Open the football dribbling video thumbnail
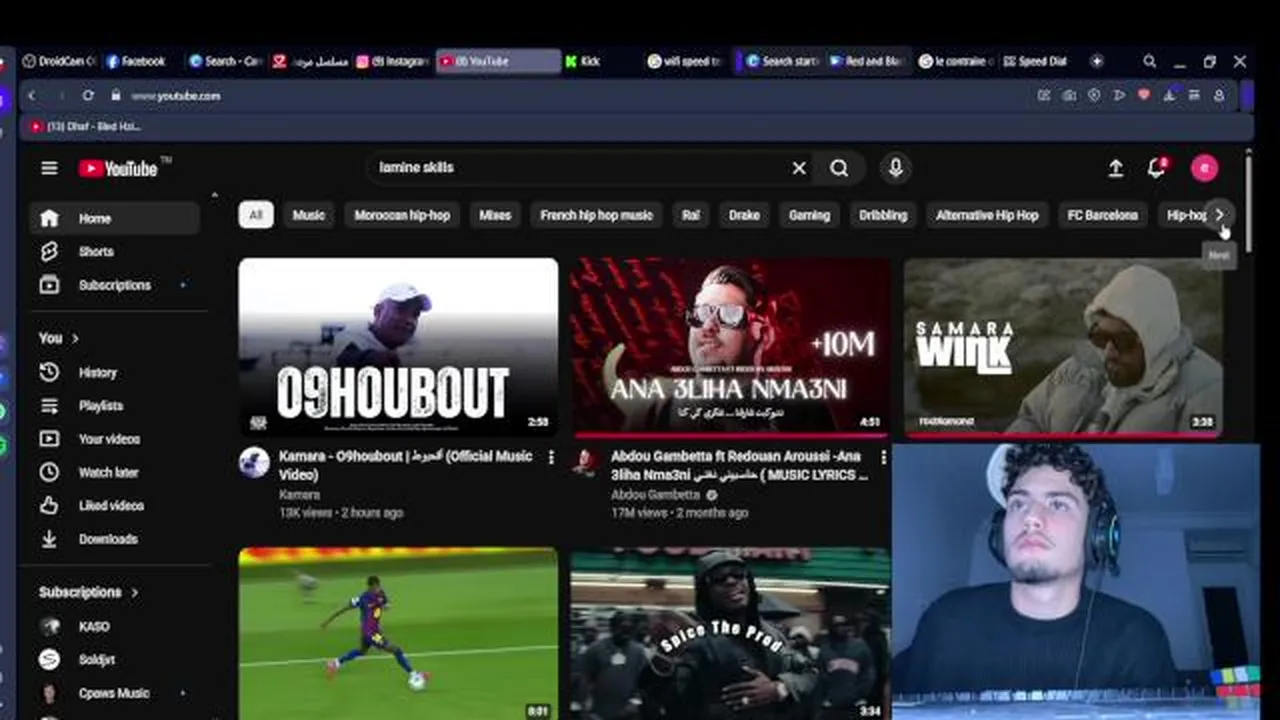The height and width of the screenshot is (720, 1280). pyautogui.click(x=398, y=633)
